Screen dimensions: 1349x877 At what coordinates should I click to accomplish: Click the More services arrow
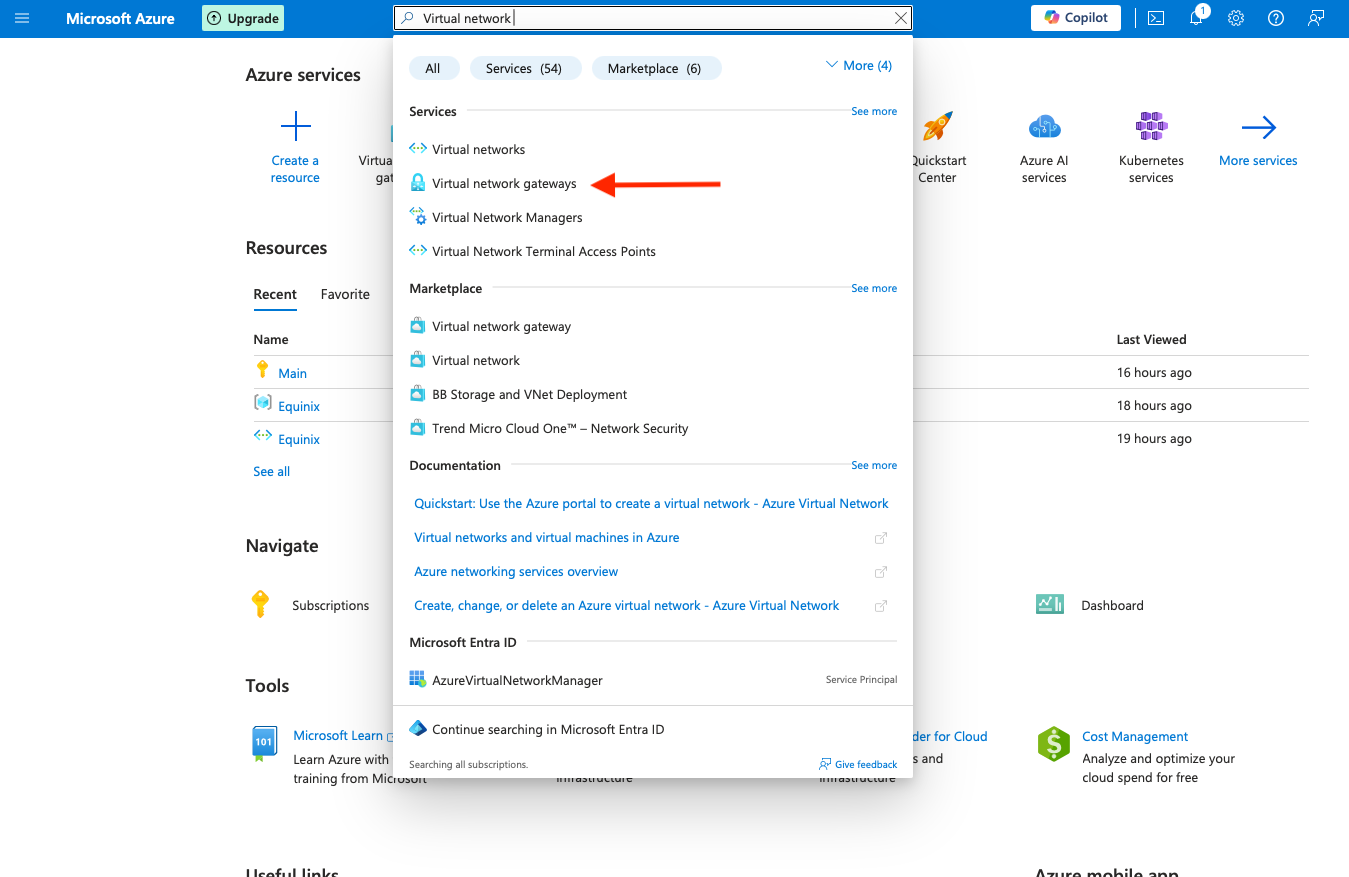coord(1258,127)
